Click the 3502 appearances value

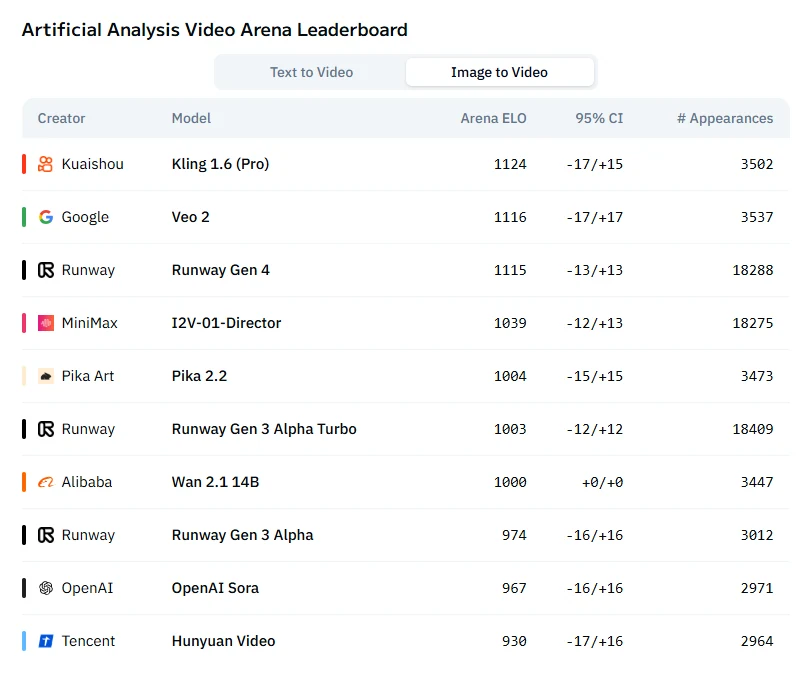(757, 164)
